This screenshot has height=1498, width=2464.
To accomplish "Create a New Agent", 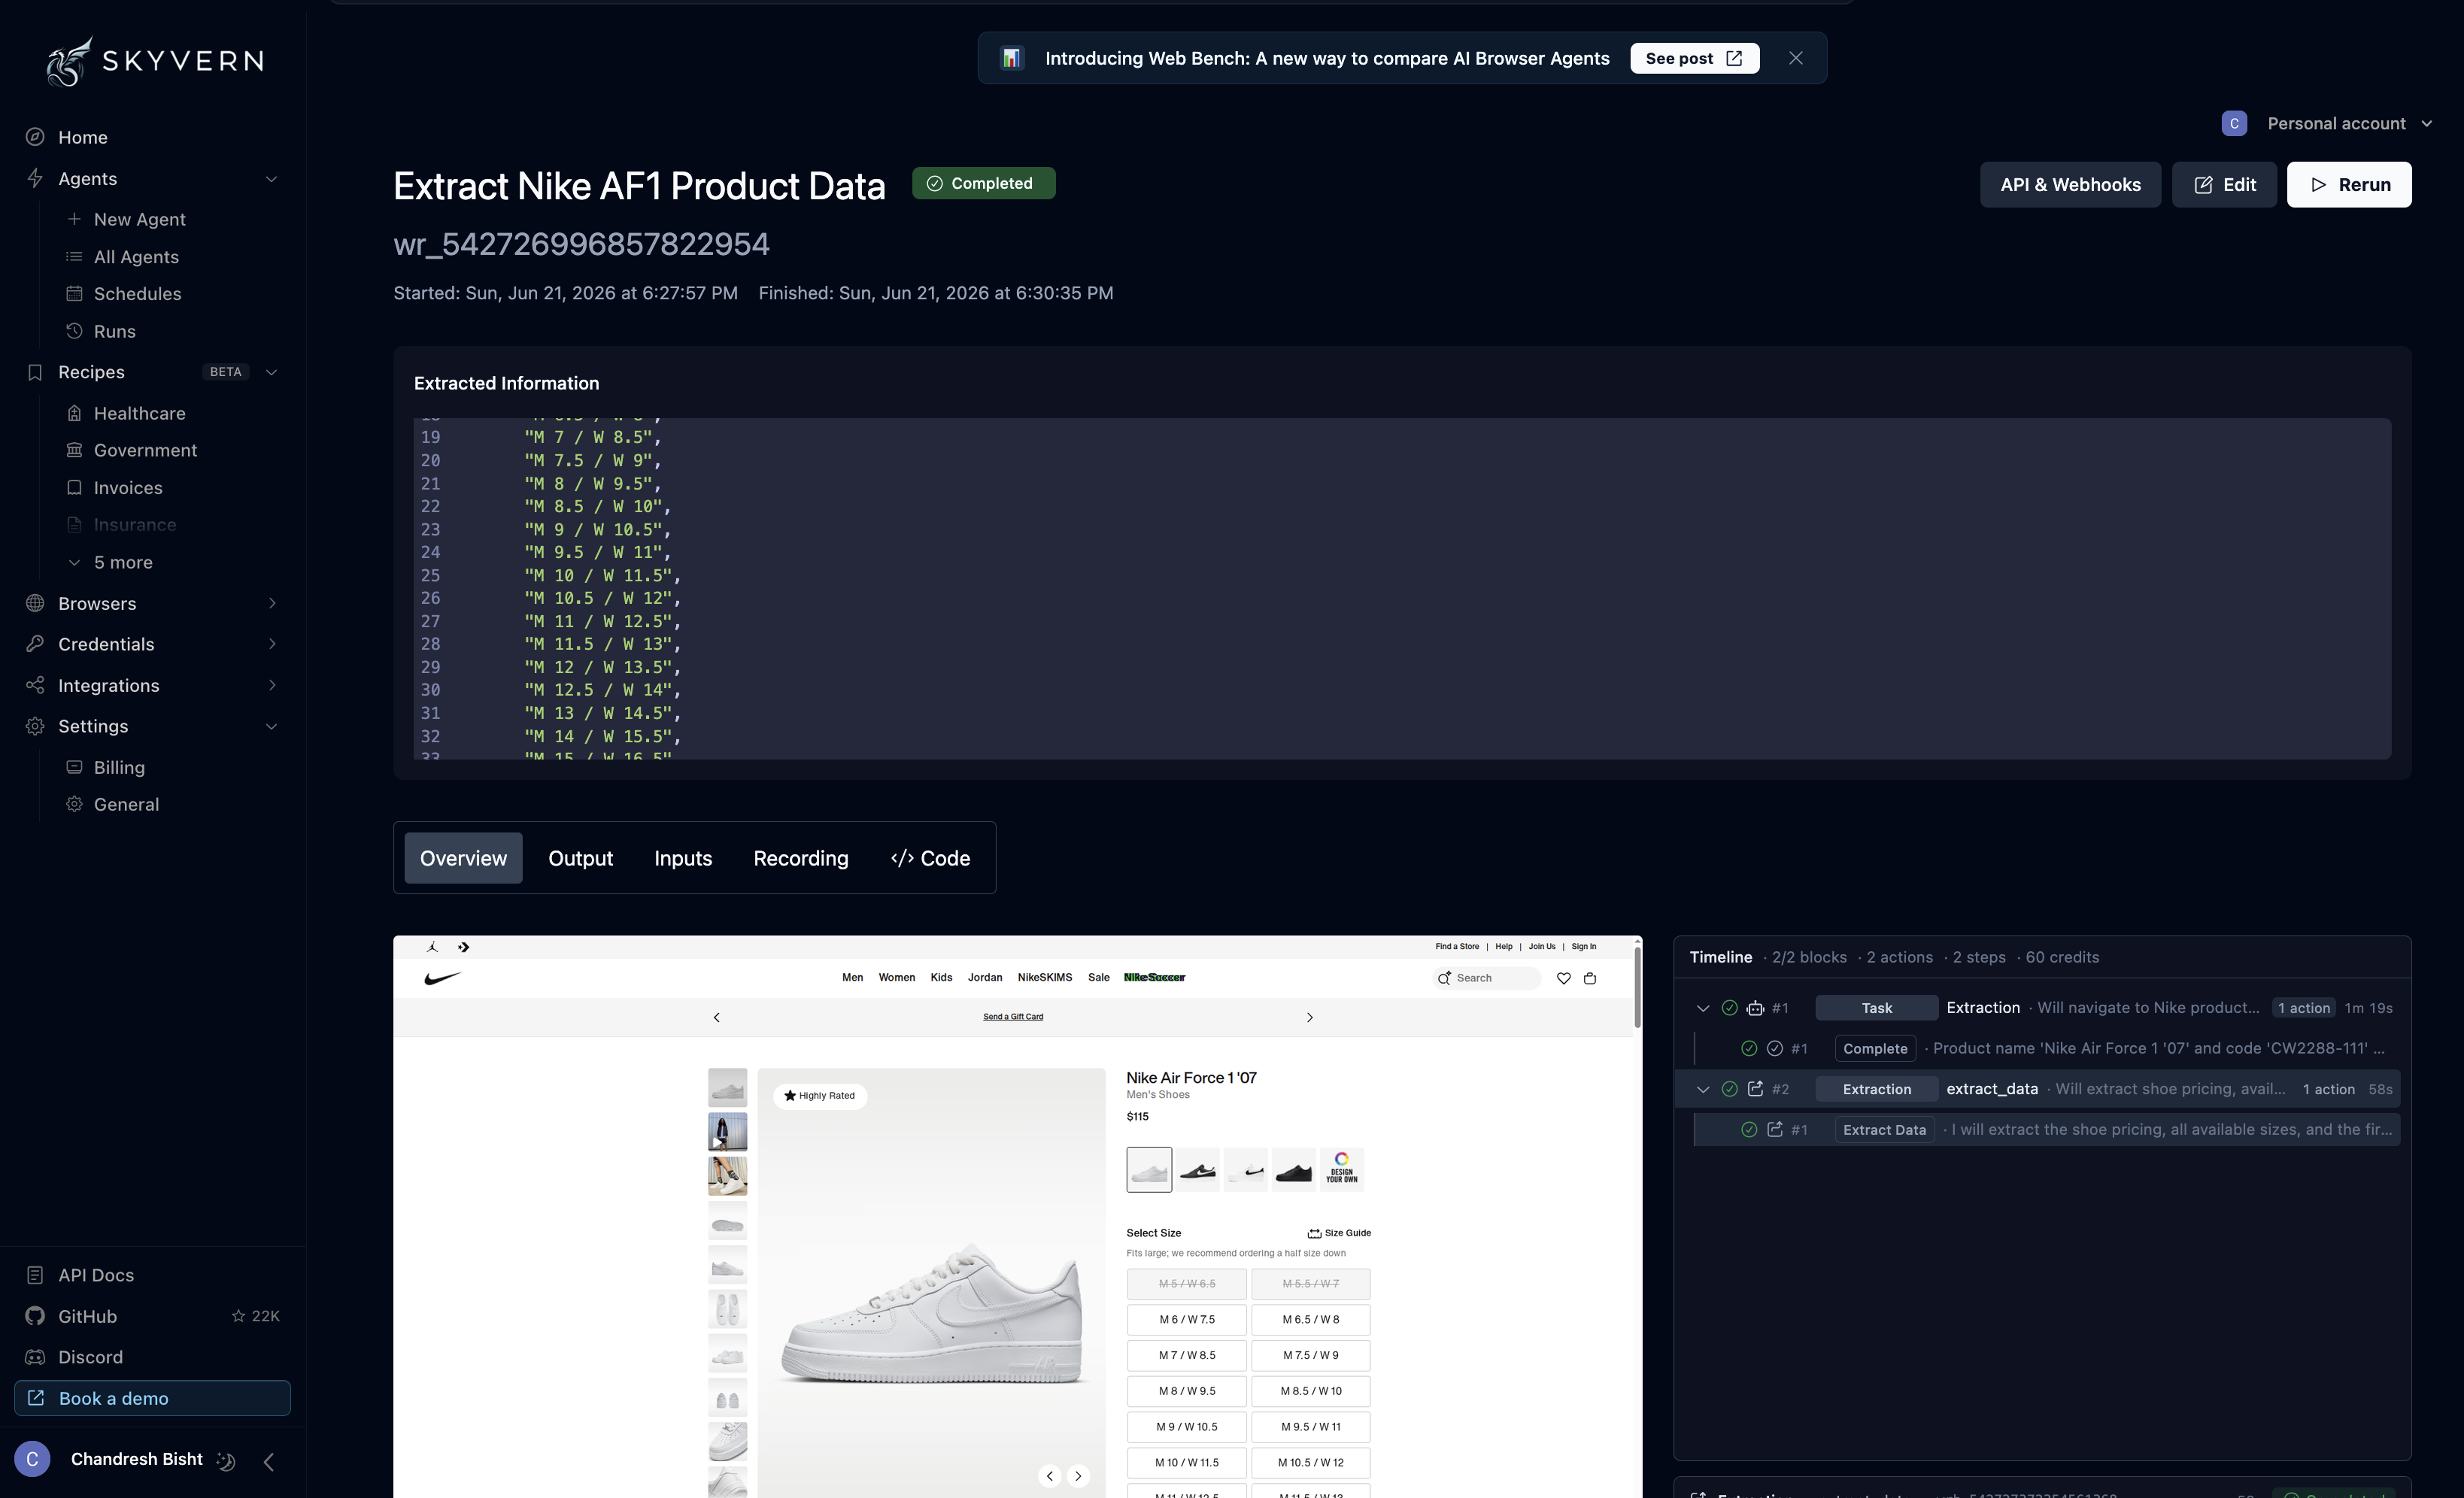I will [139, 219].
